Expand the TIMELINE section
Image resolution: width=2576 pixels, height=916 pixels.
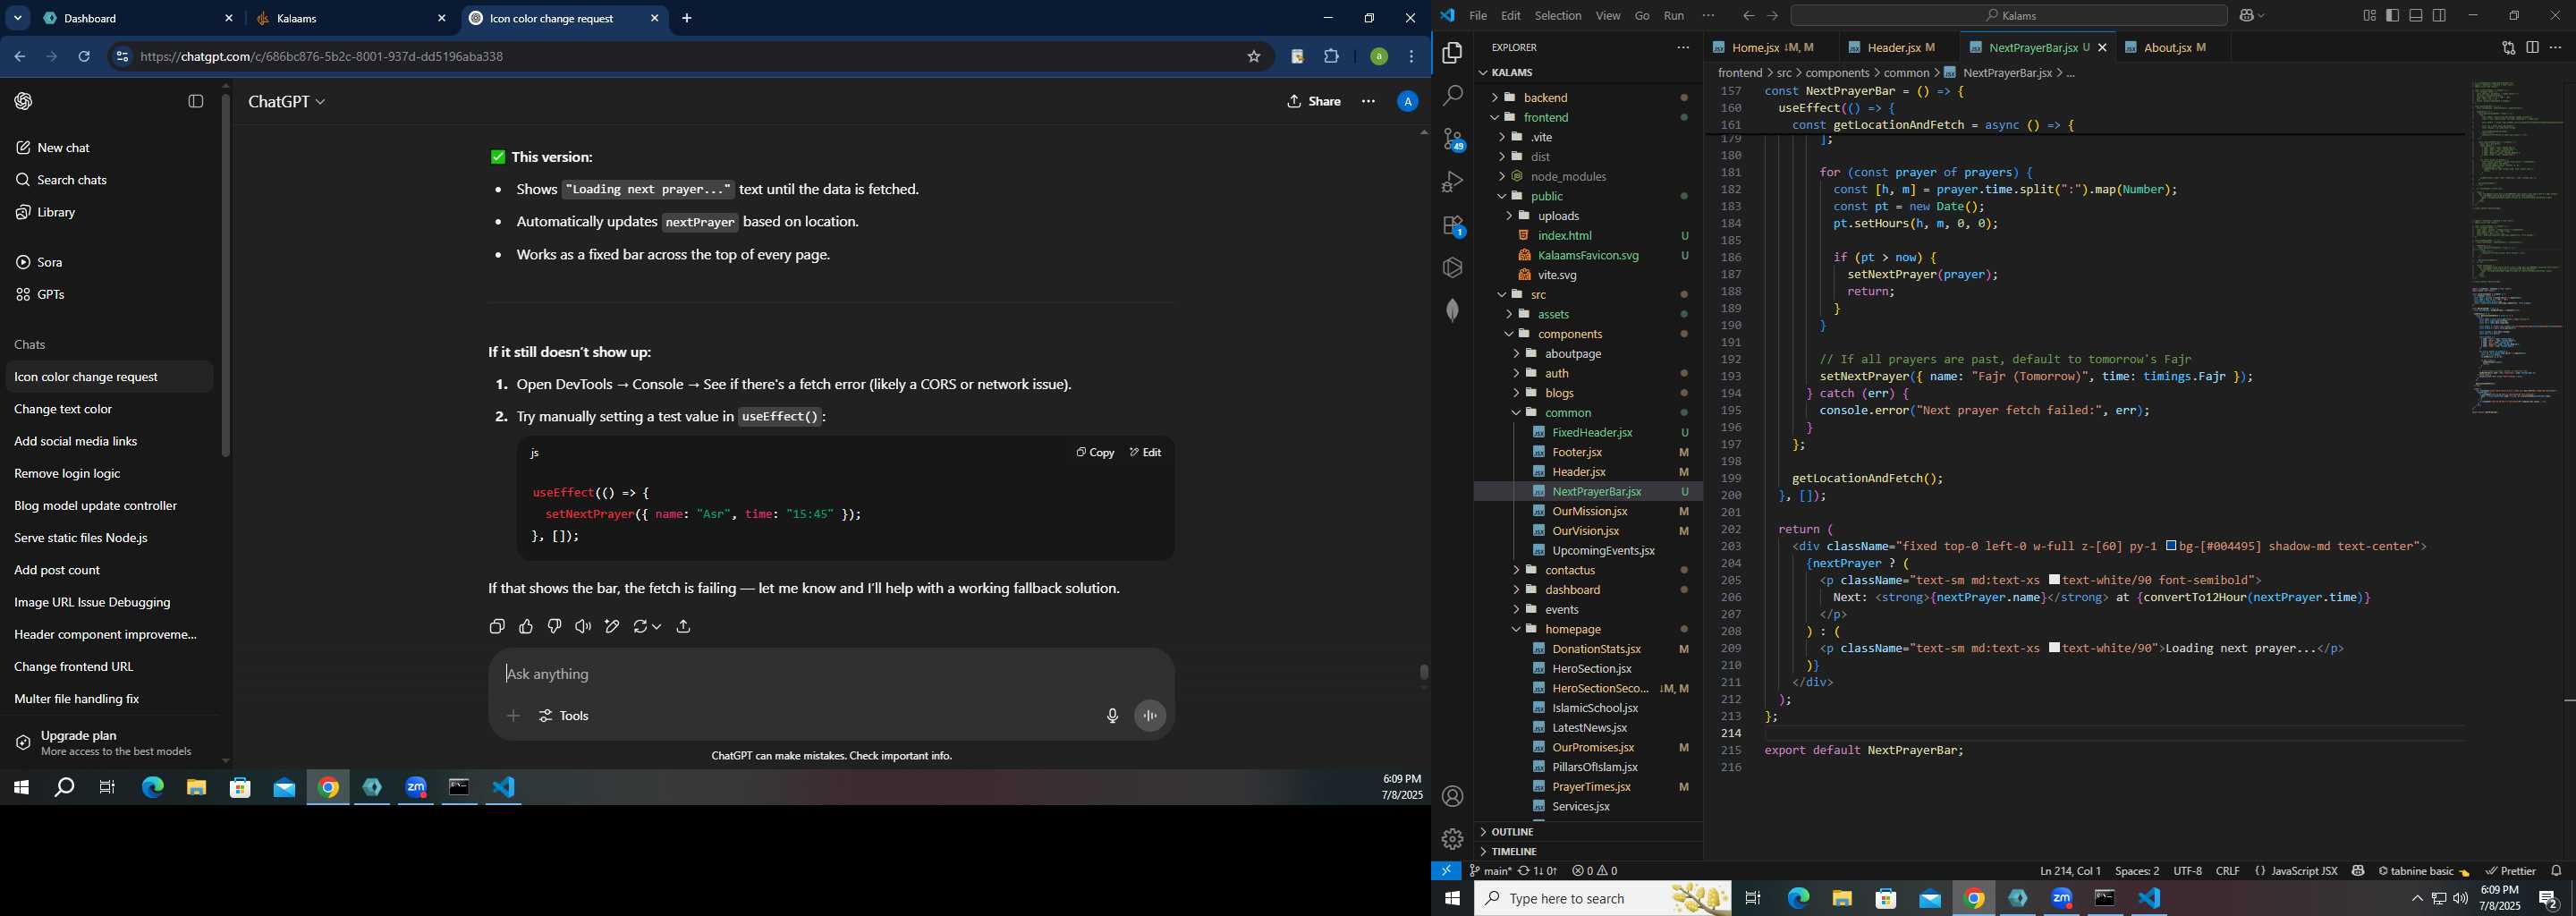[1513, 852]
